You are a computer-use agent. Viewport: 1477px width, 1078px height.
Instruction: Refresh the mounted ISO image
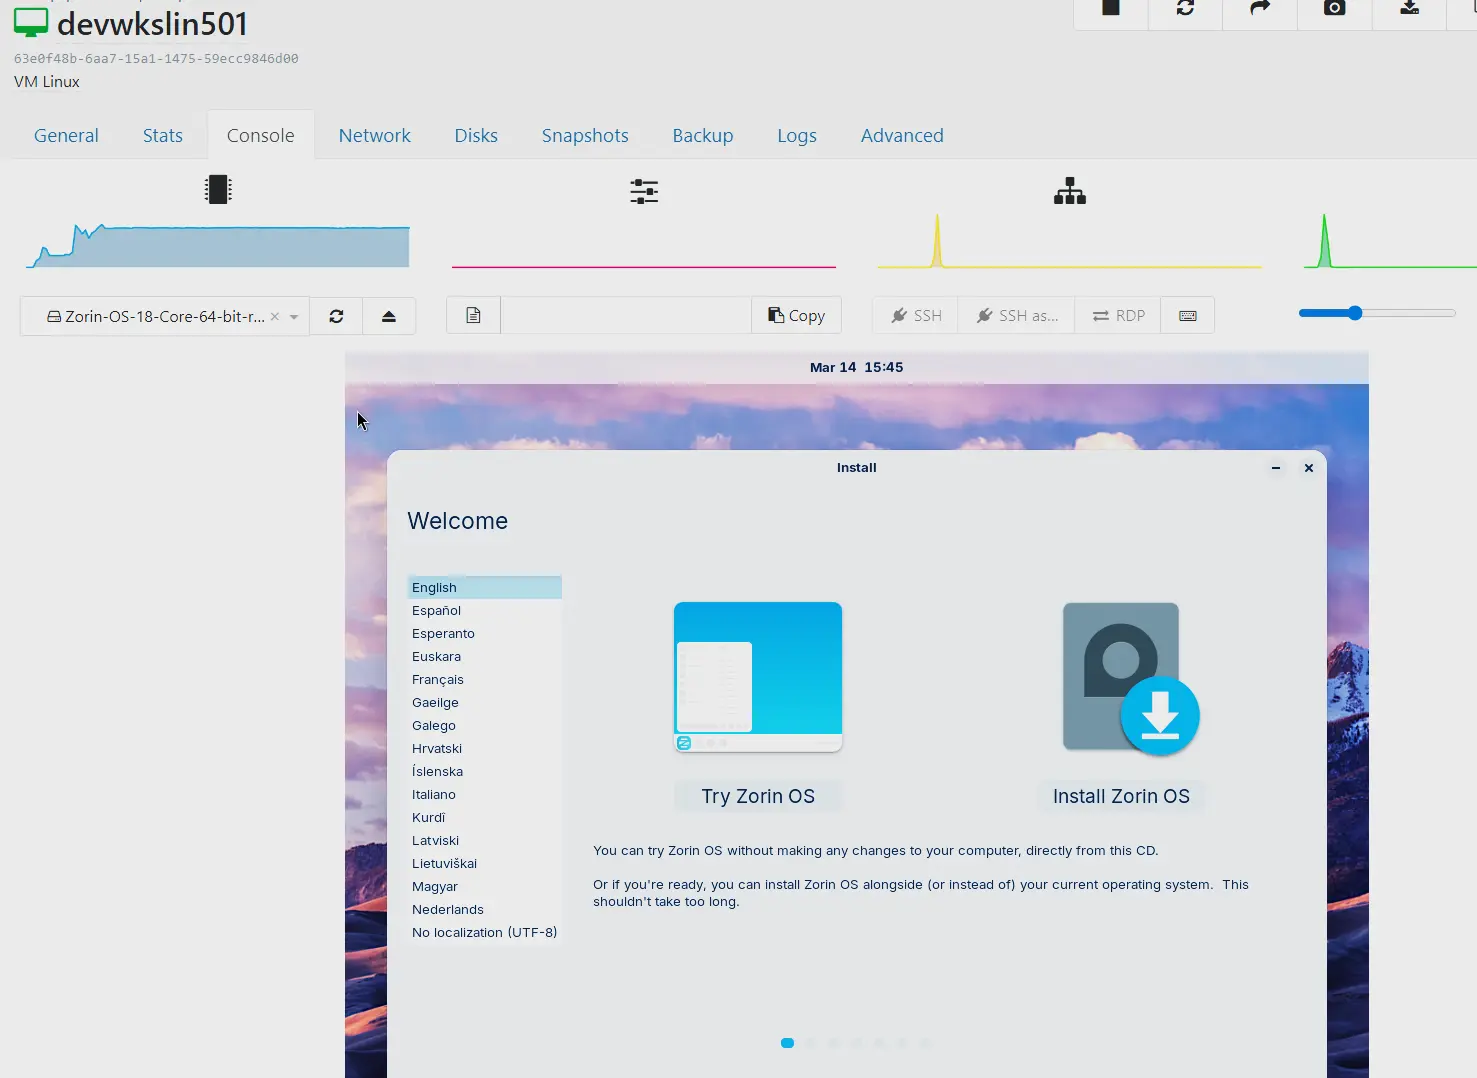336,315
